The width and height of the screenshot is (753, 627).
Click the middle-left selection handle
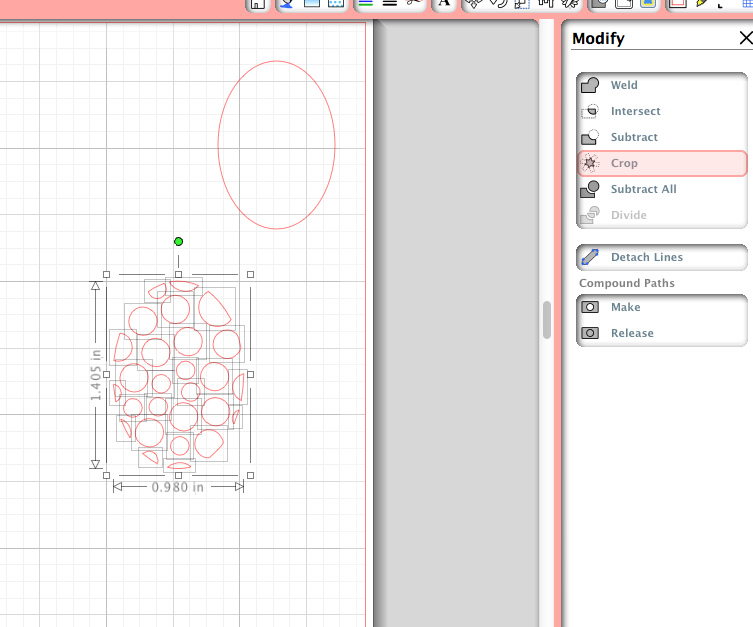pos(107,374)
